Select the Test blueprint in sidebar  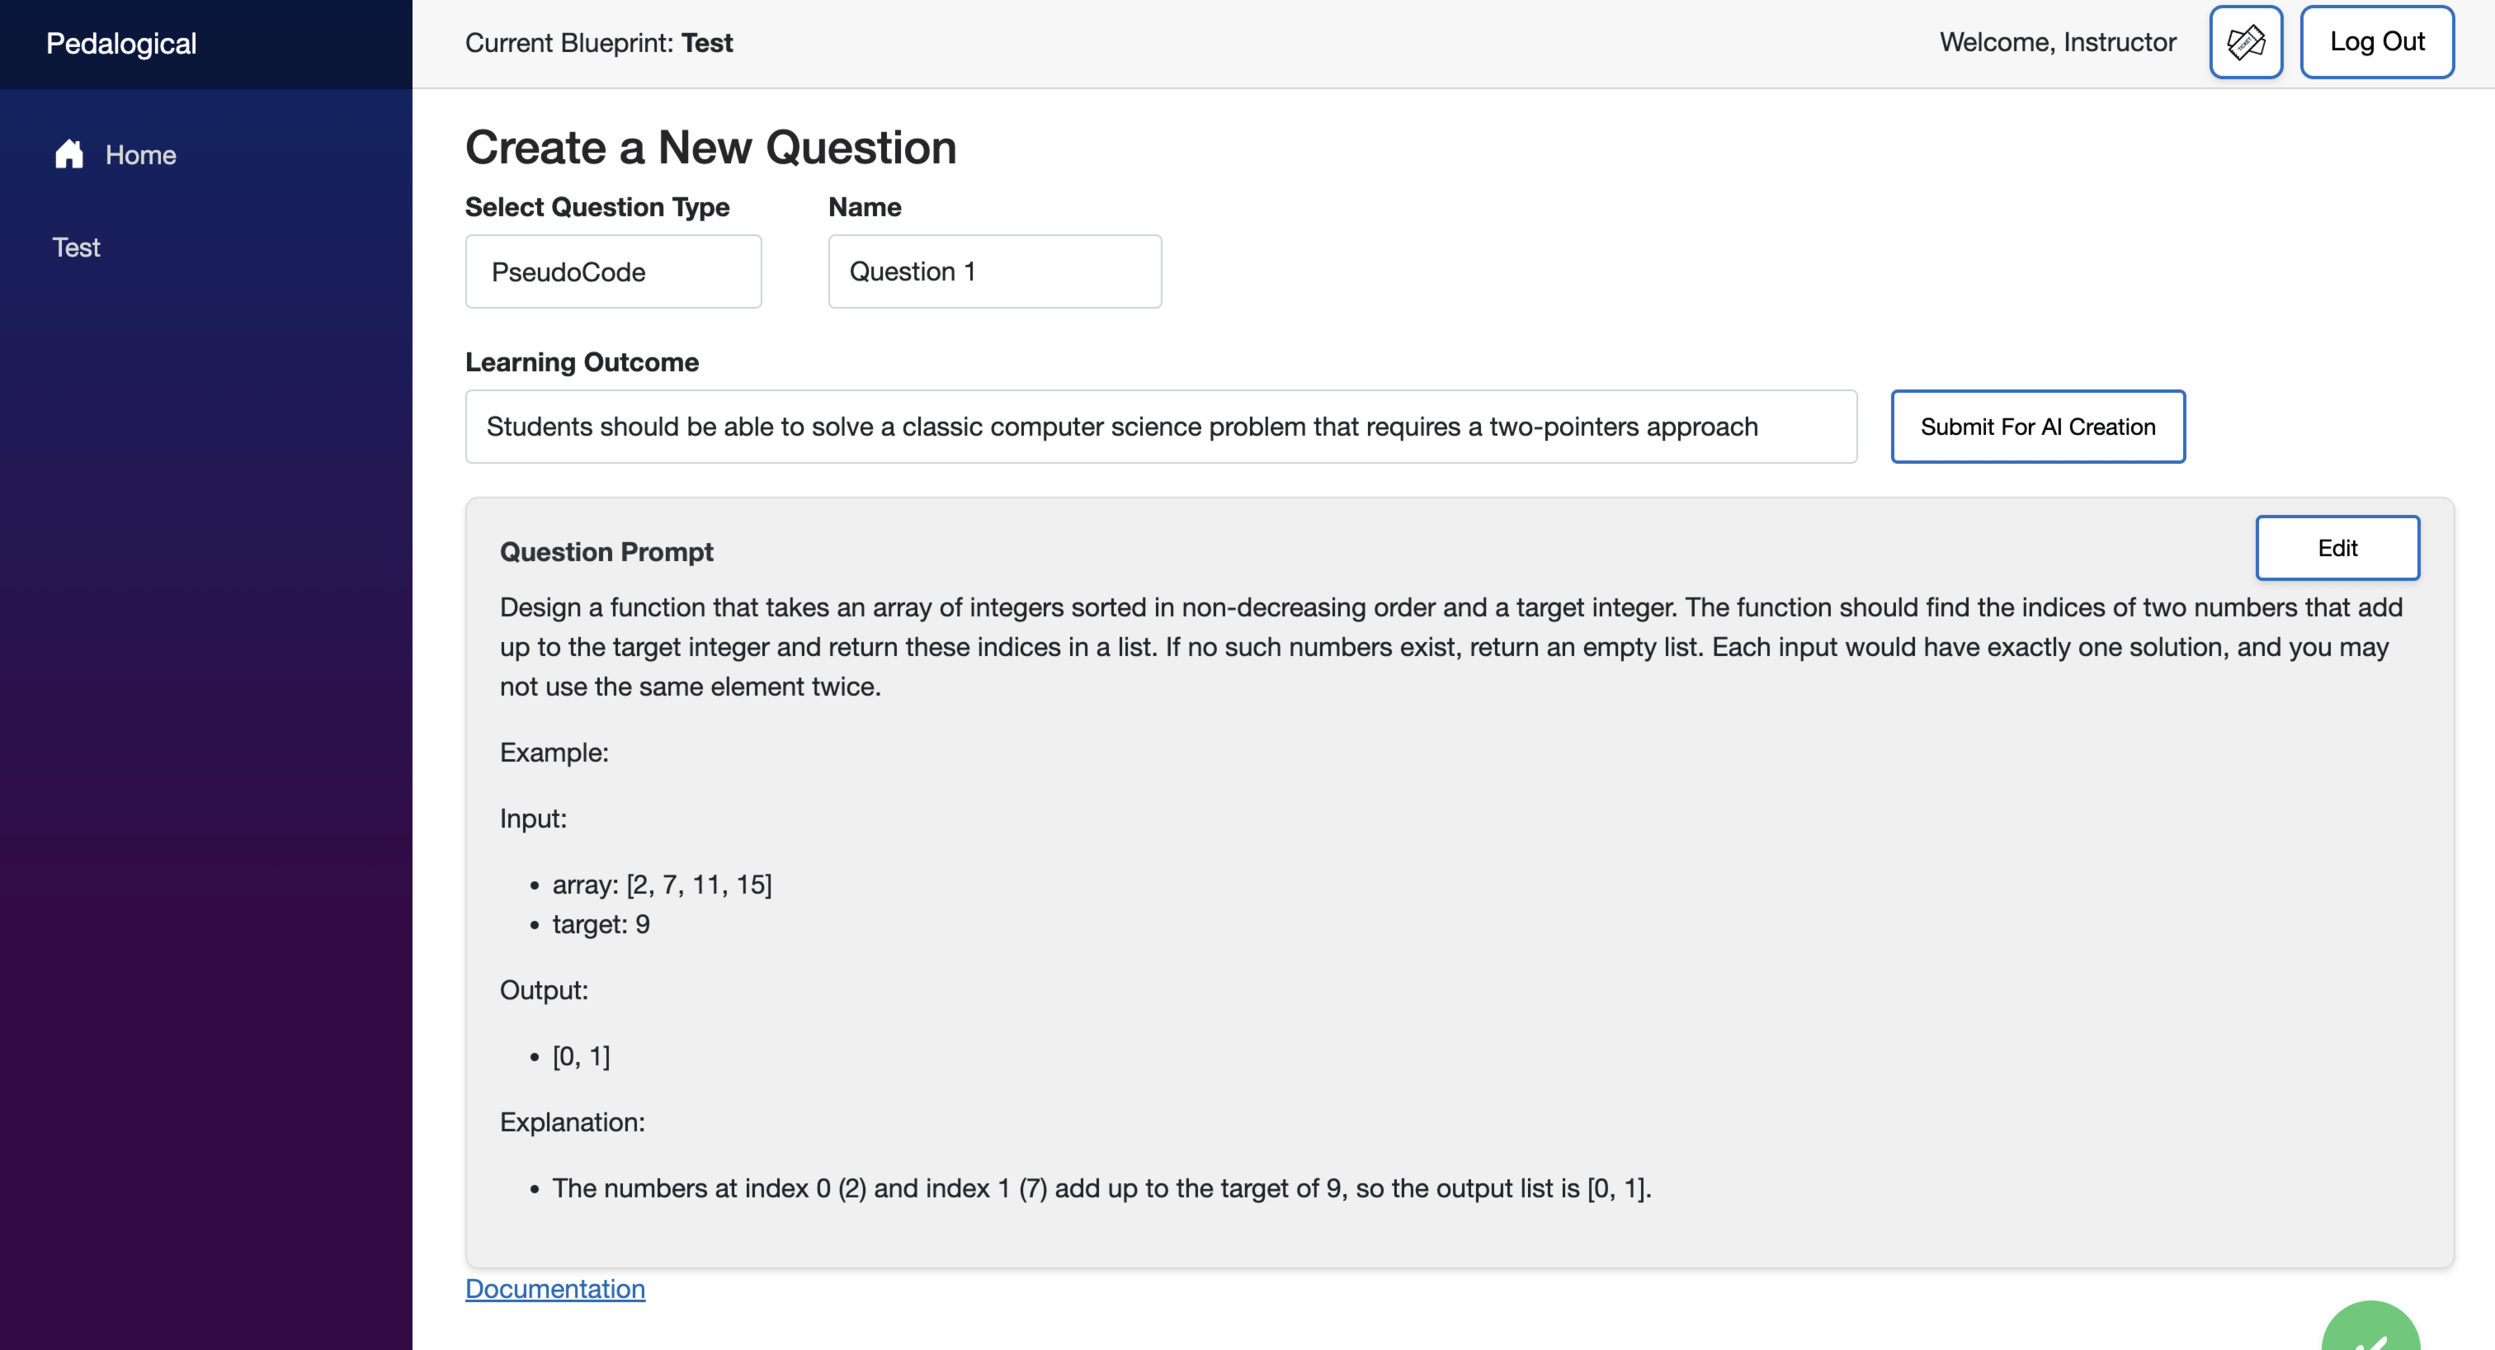(76, 247)
